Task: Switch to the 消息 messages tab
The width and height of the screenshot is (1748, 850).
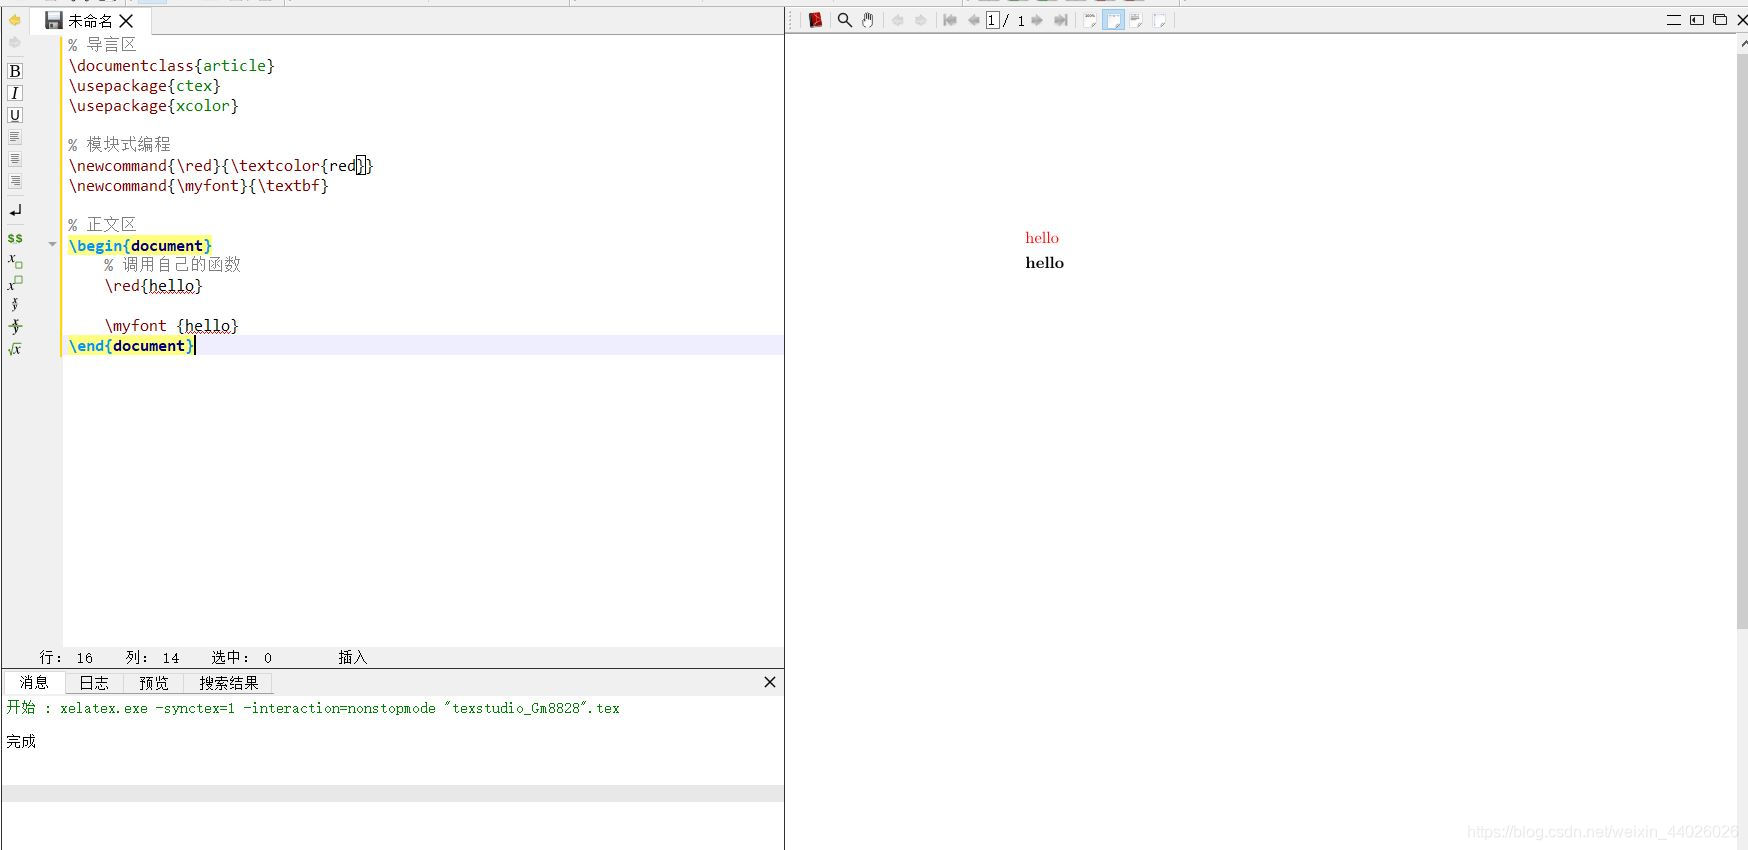Action: click(x=34, y=682)
